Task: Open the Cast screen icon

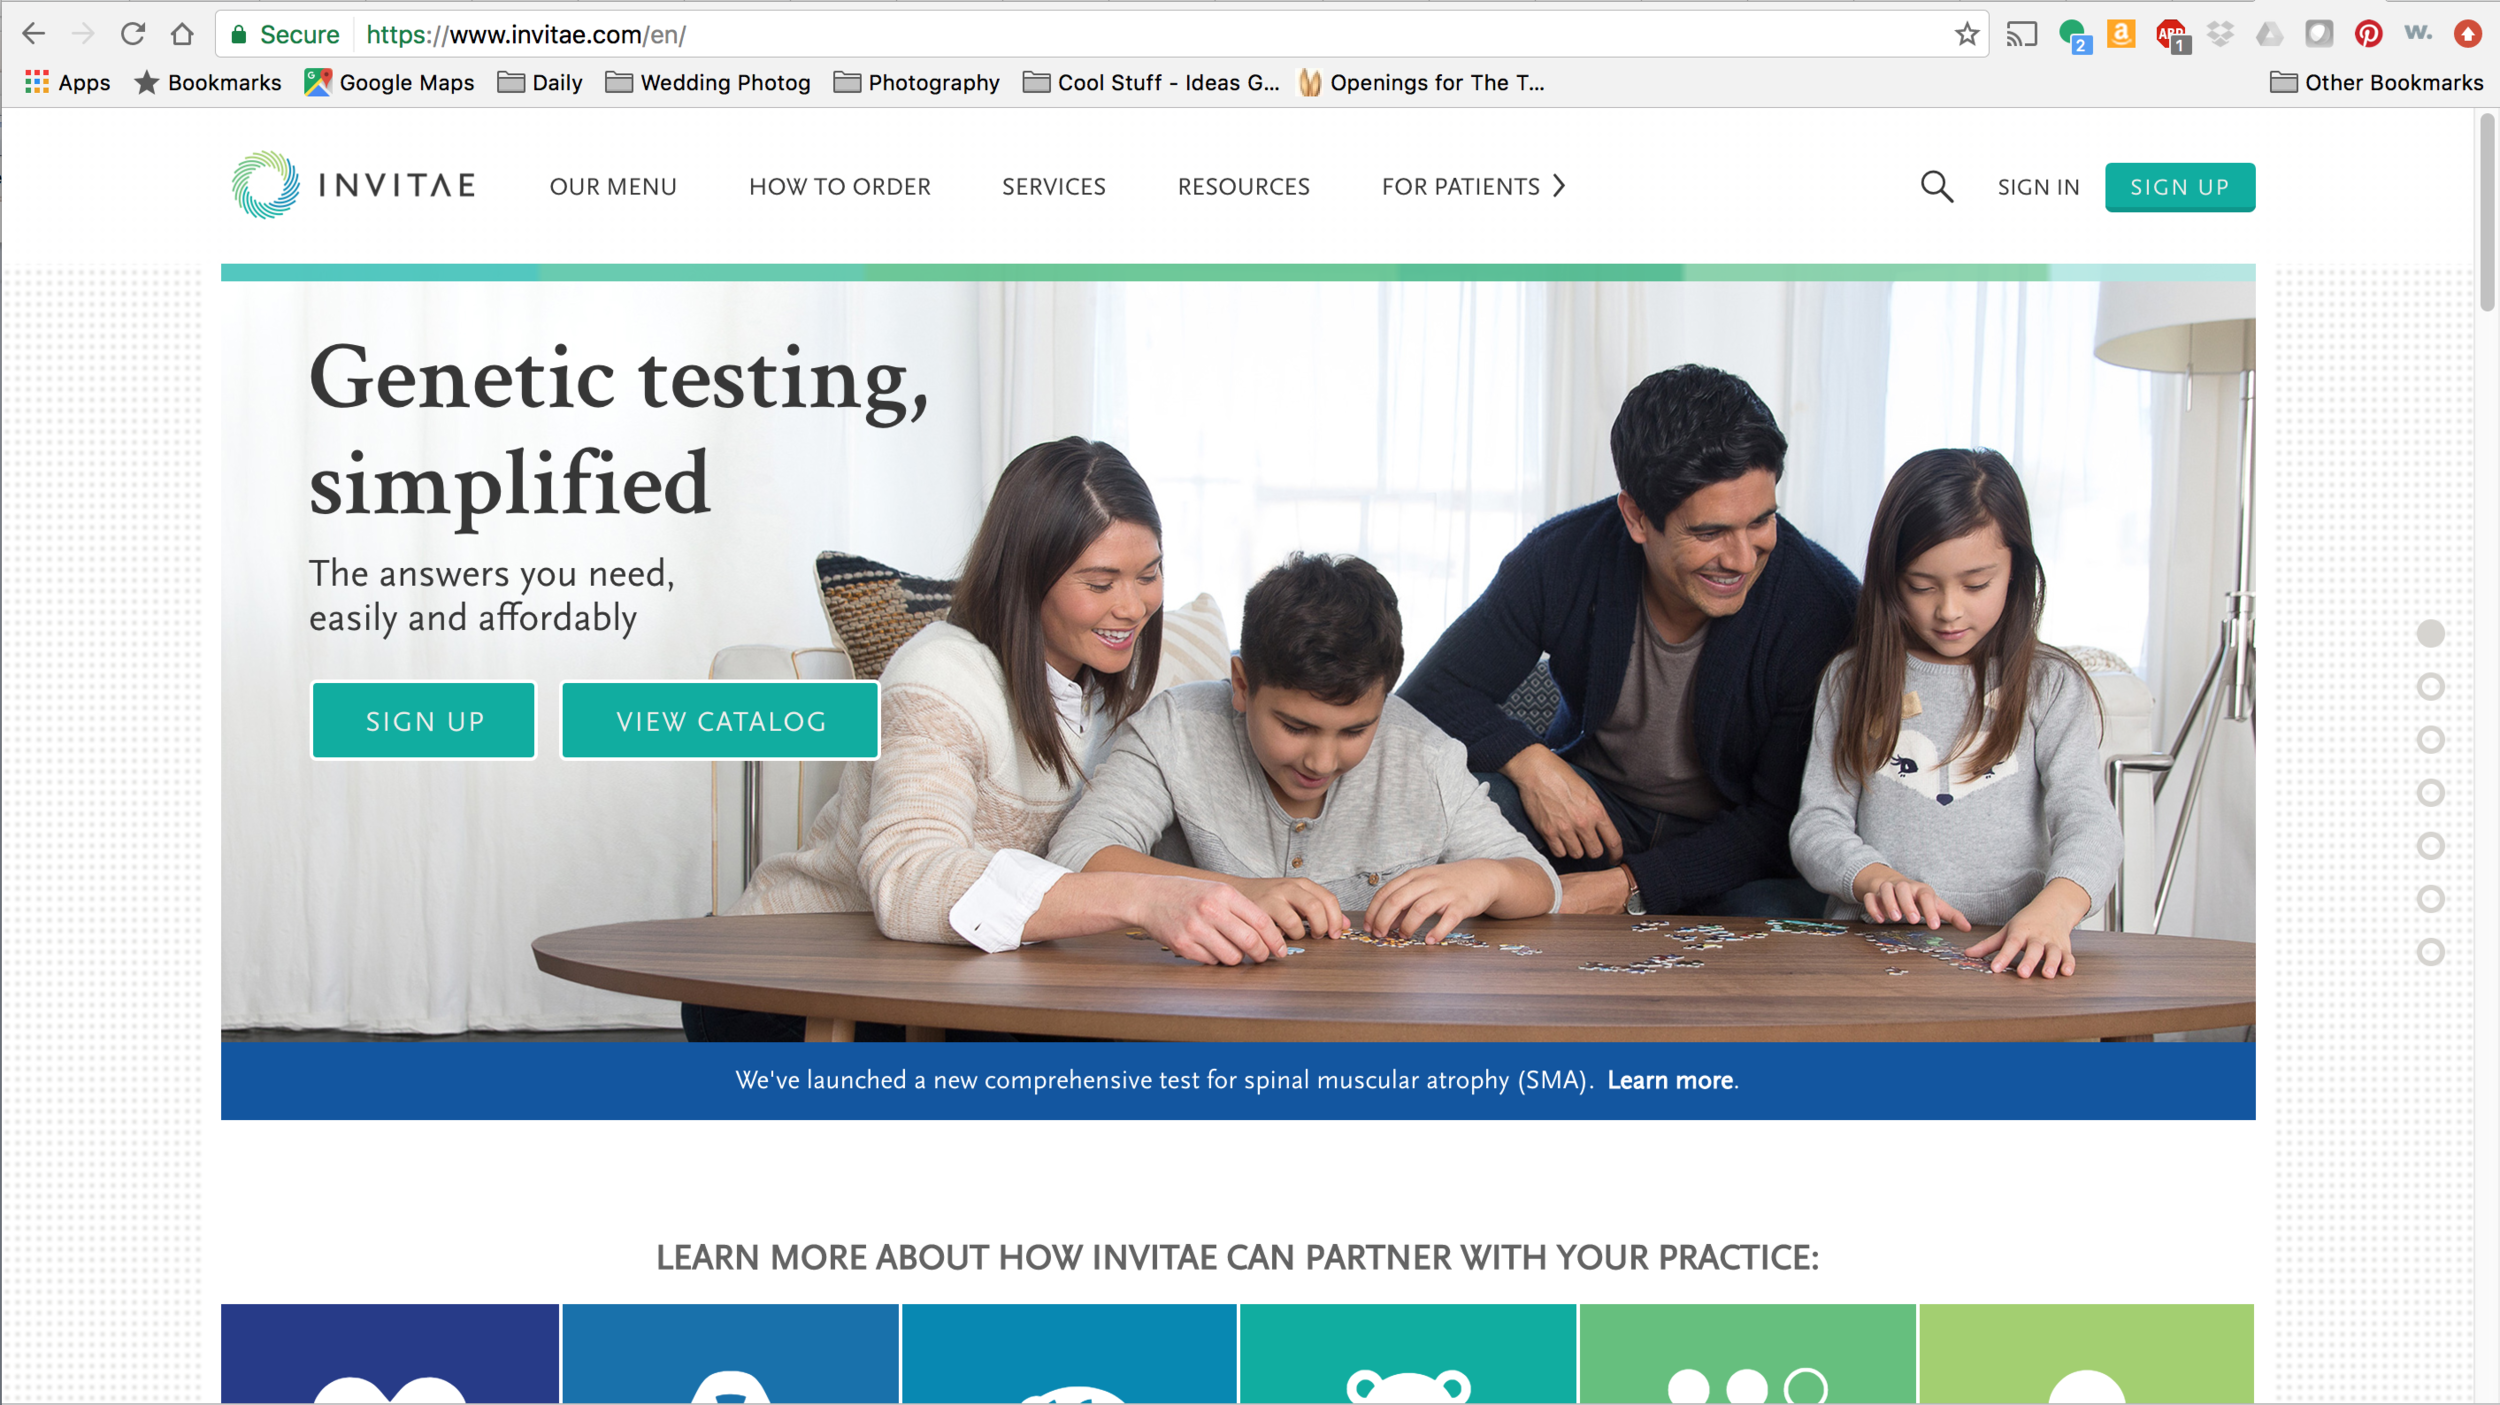Action: 2021,35
